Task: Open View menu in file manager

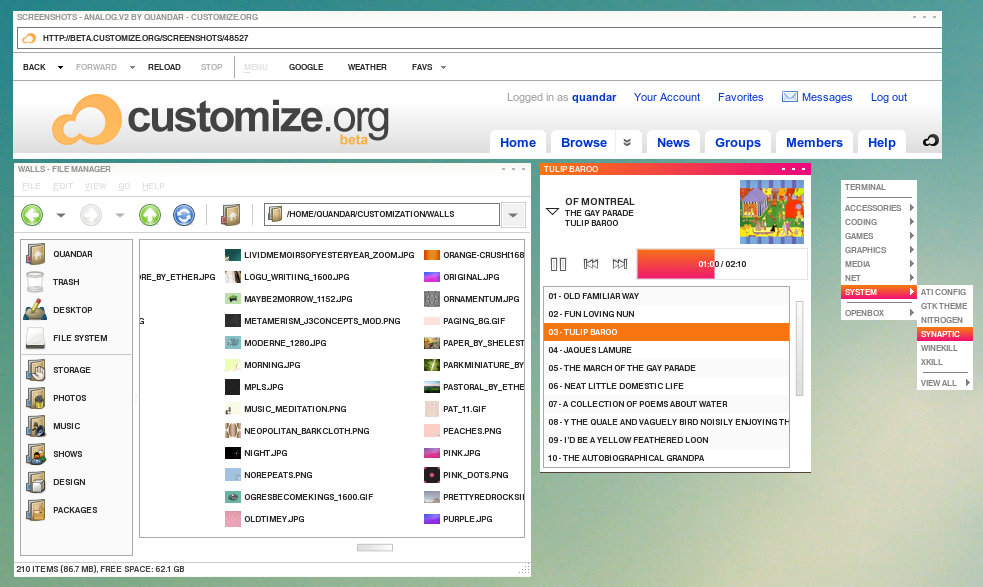Action: tap(95, 186)
